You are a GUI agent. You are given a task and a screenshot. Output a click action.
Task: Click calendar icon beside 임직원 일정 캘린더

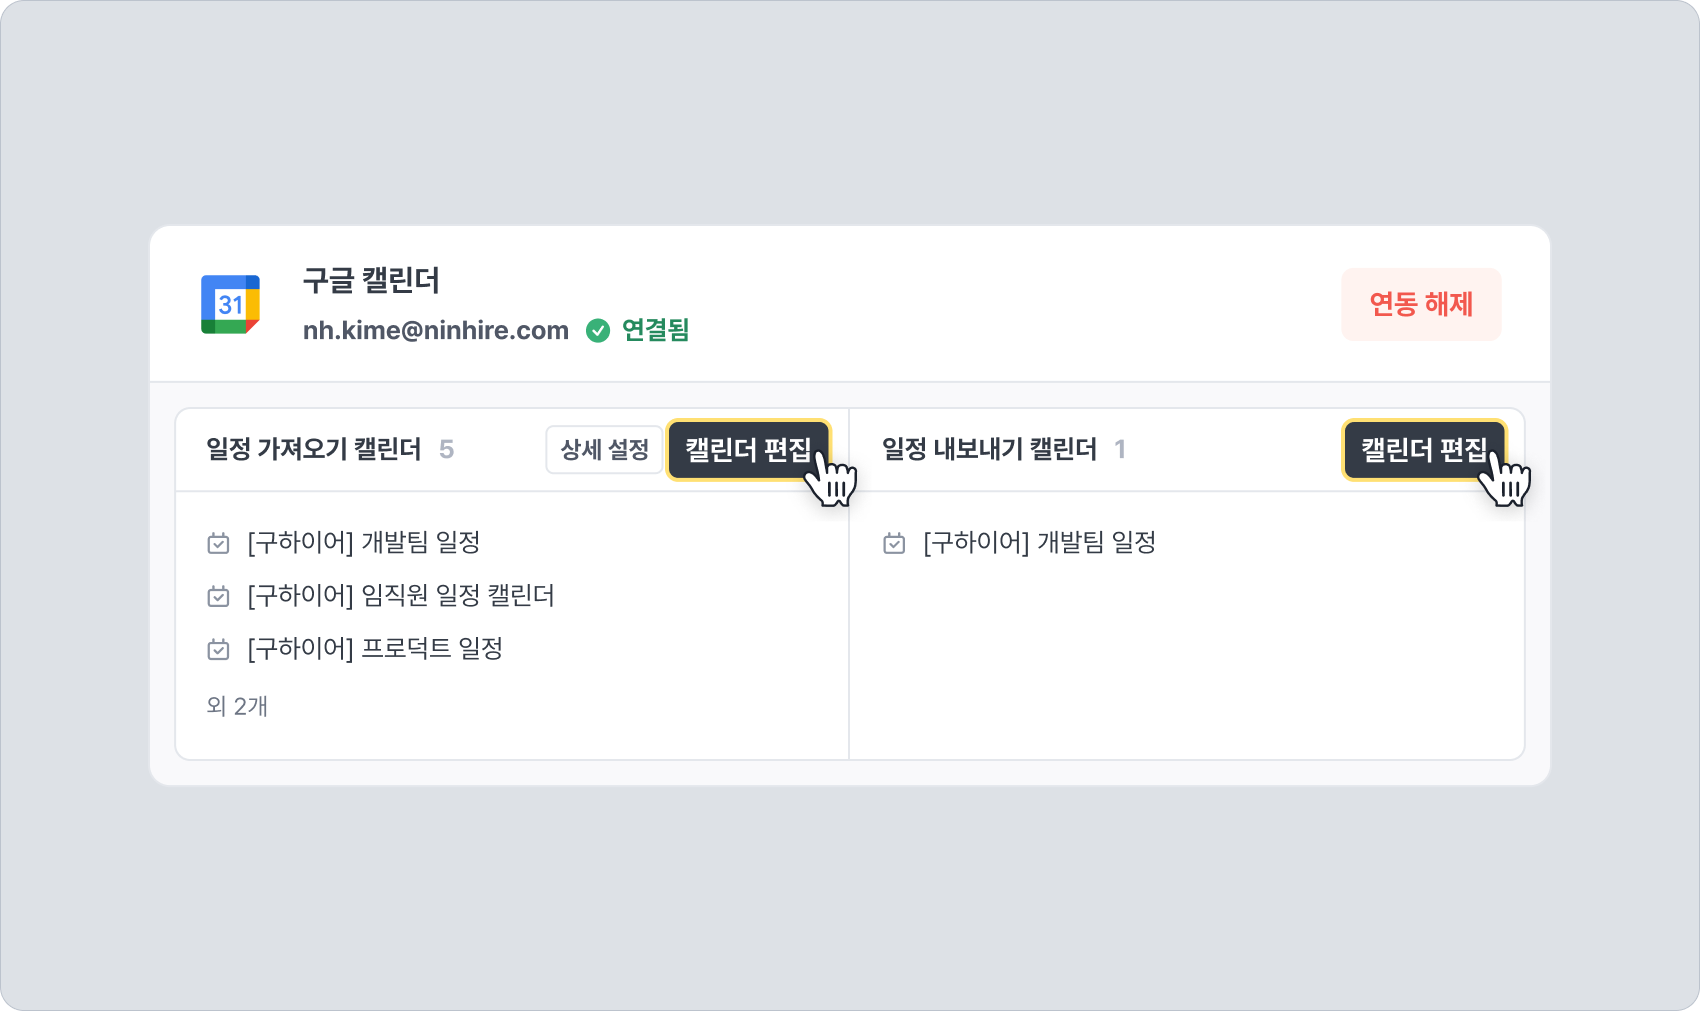[x=218, y=597]
